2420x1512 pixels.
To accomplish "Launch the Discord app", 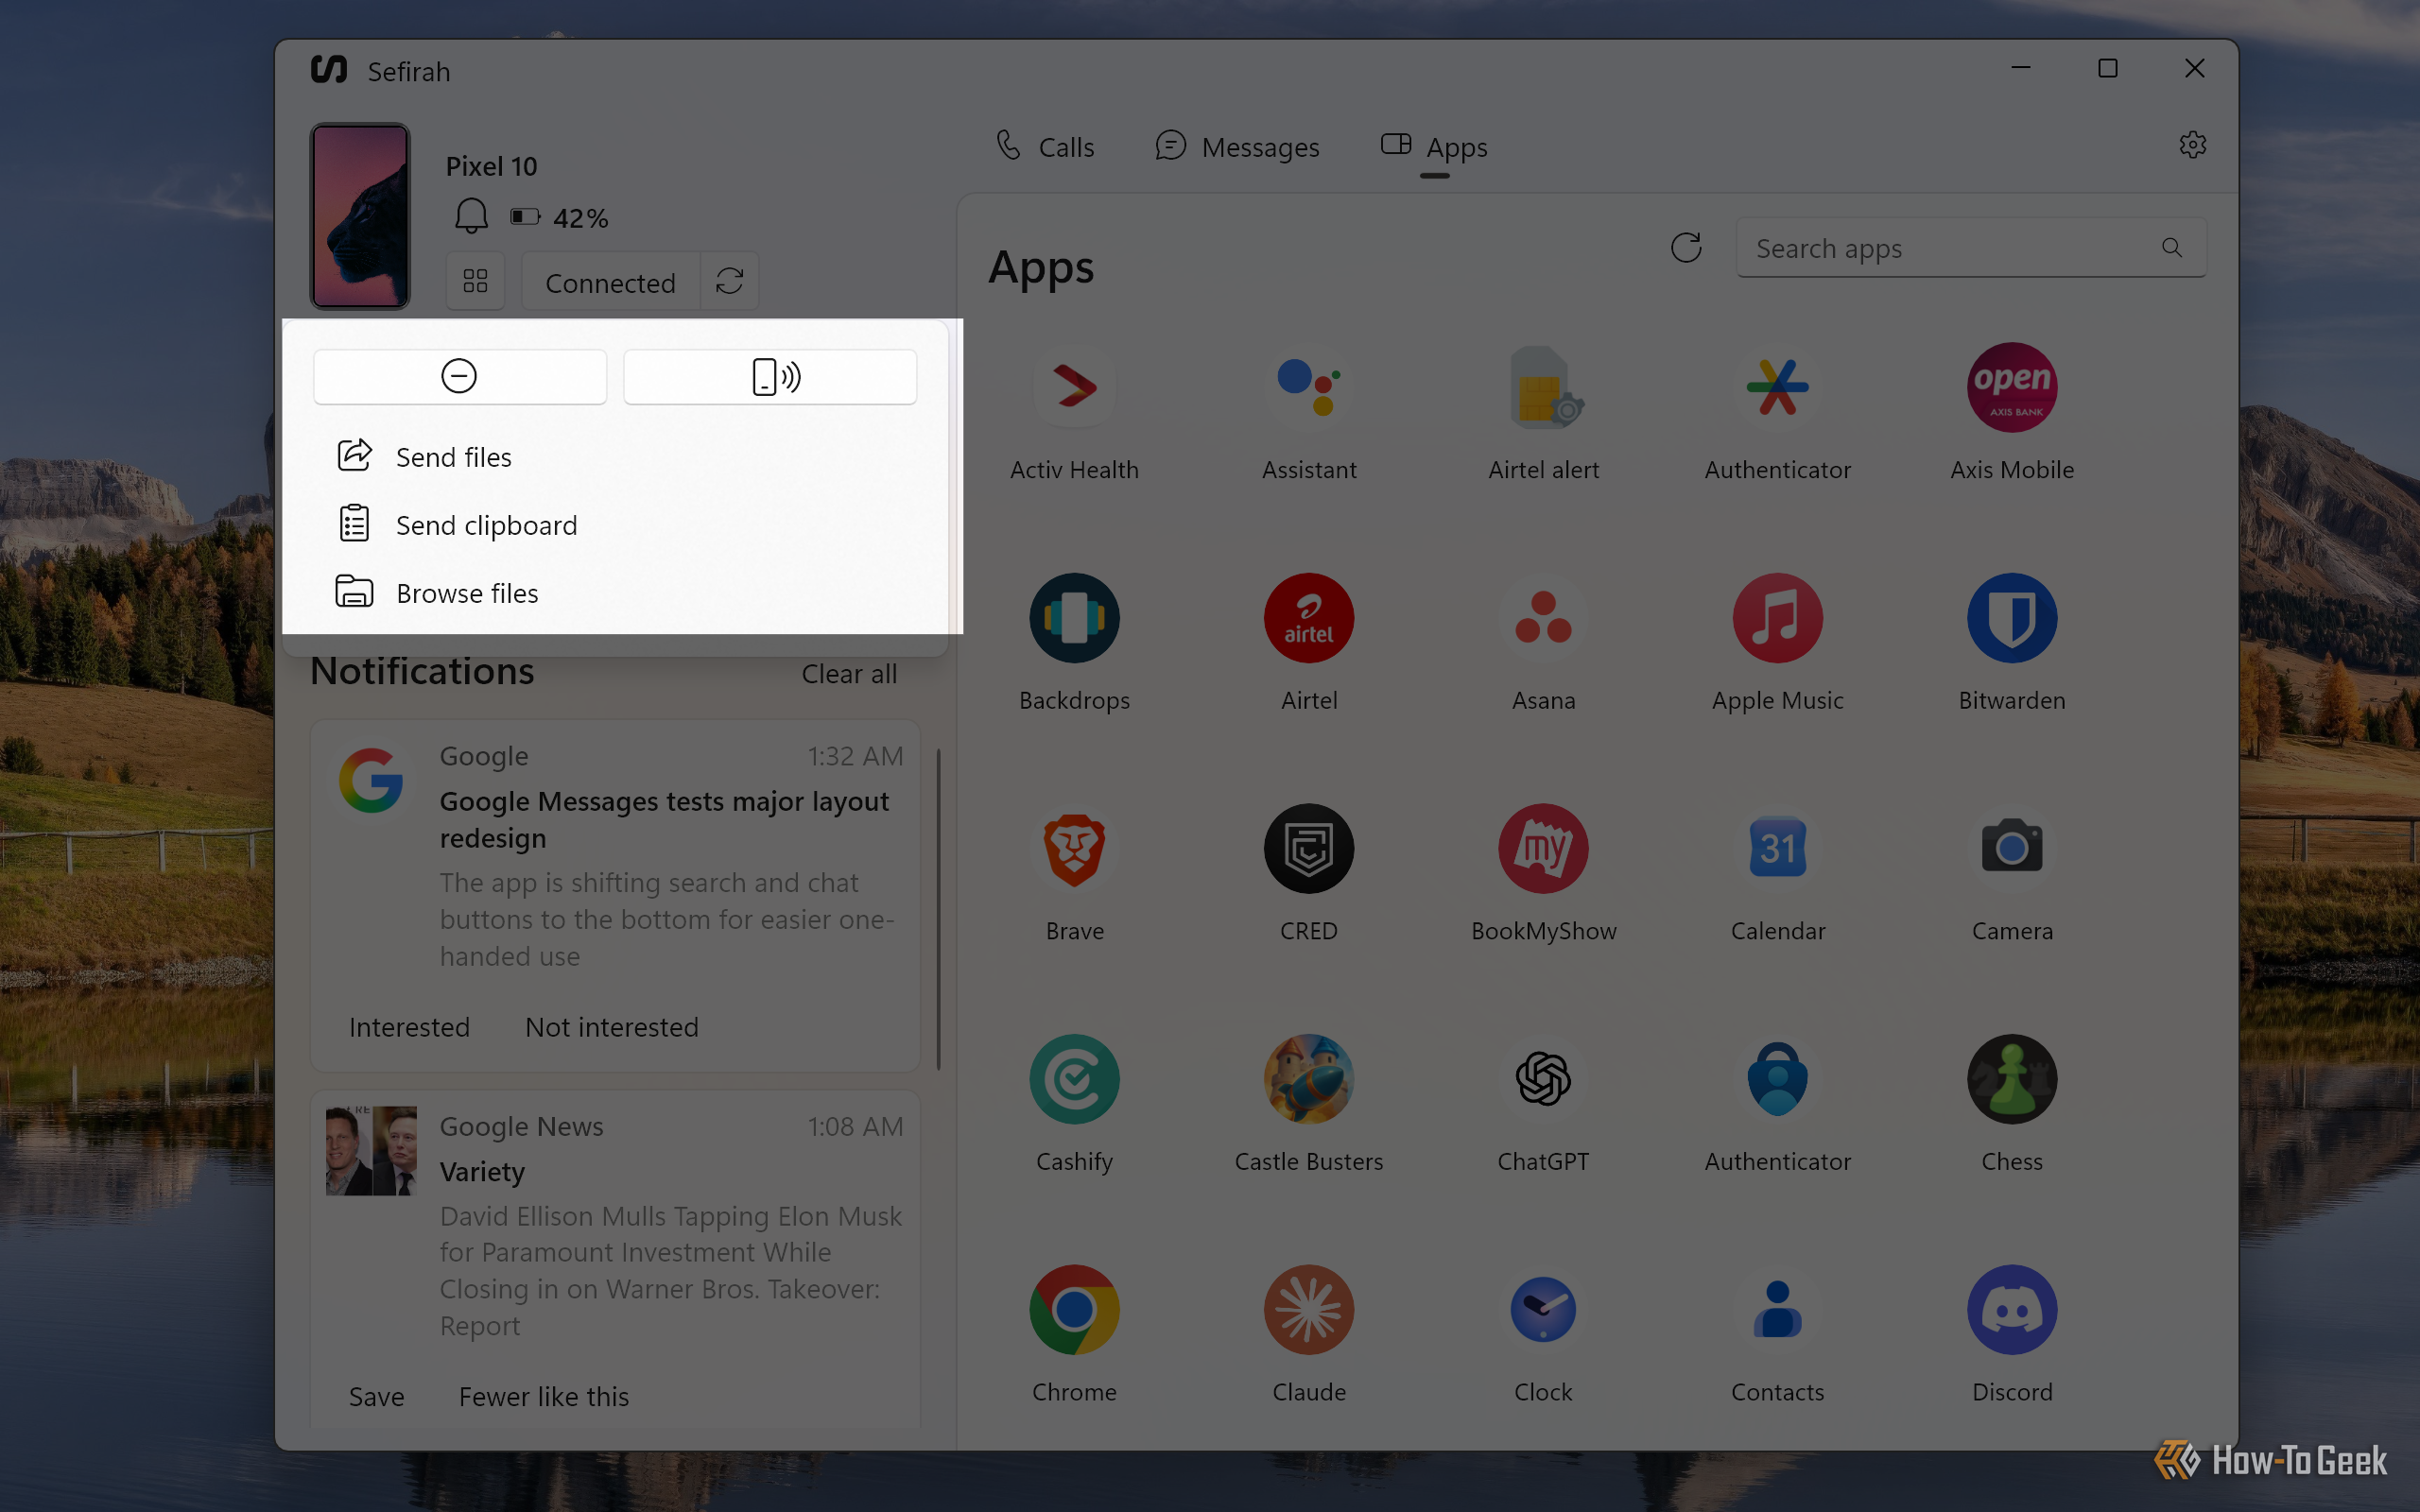I will (2012, 1335).
